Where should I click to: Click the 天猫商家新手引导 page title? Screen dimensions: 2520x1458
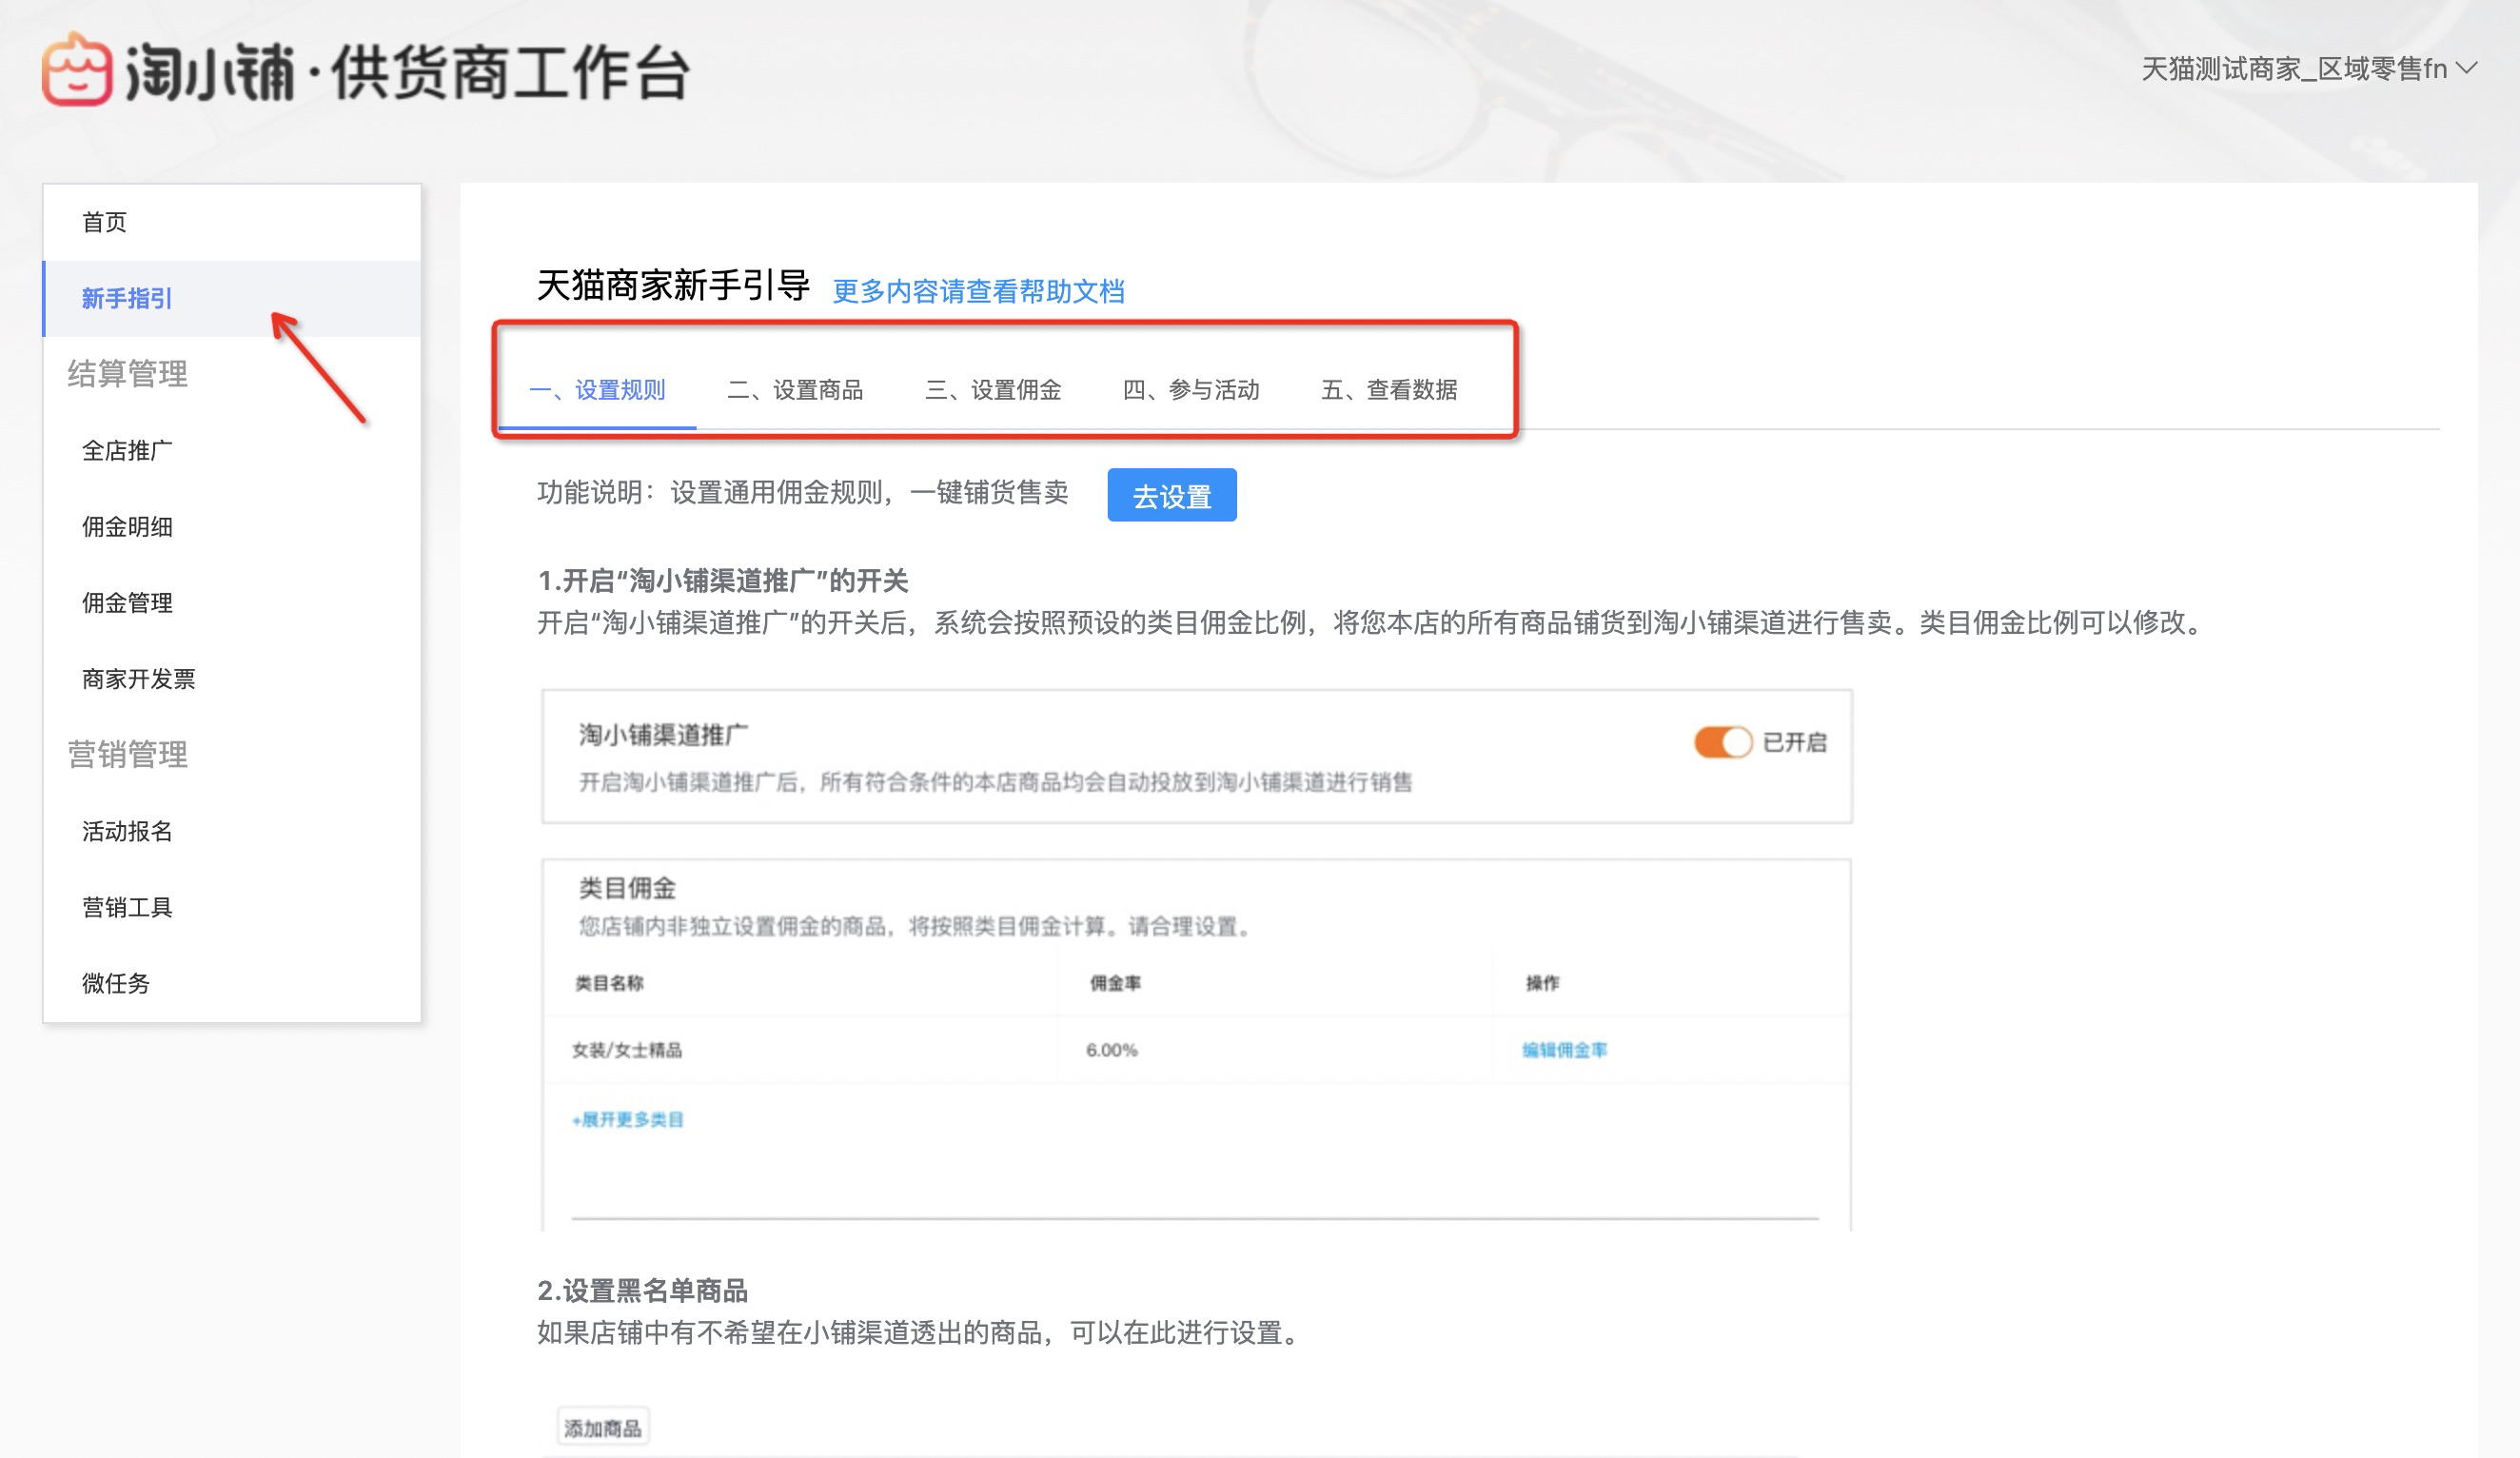click(673, 285)
